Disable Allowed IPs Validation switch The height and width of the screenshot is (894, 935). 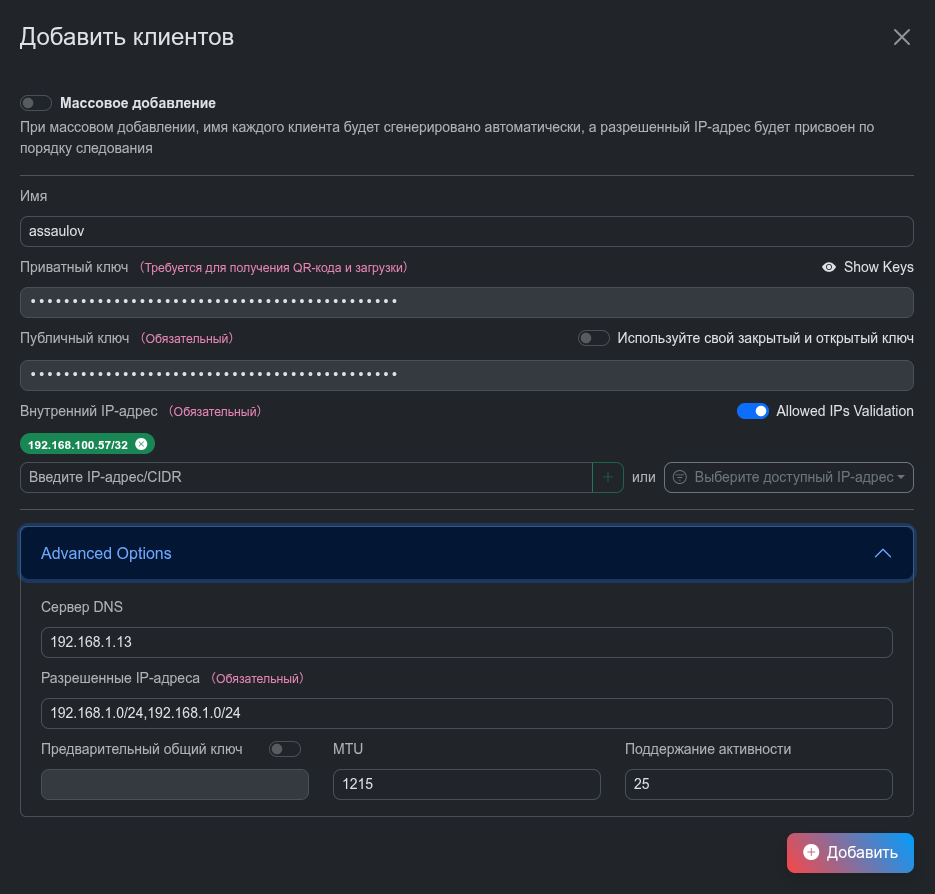(x=752, y=411)
